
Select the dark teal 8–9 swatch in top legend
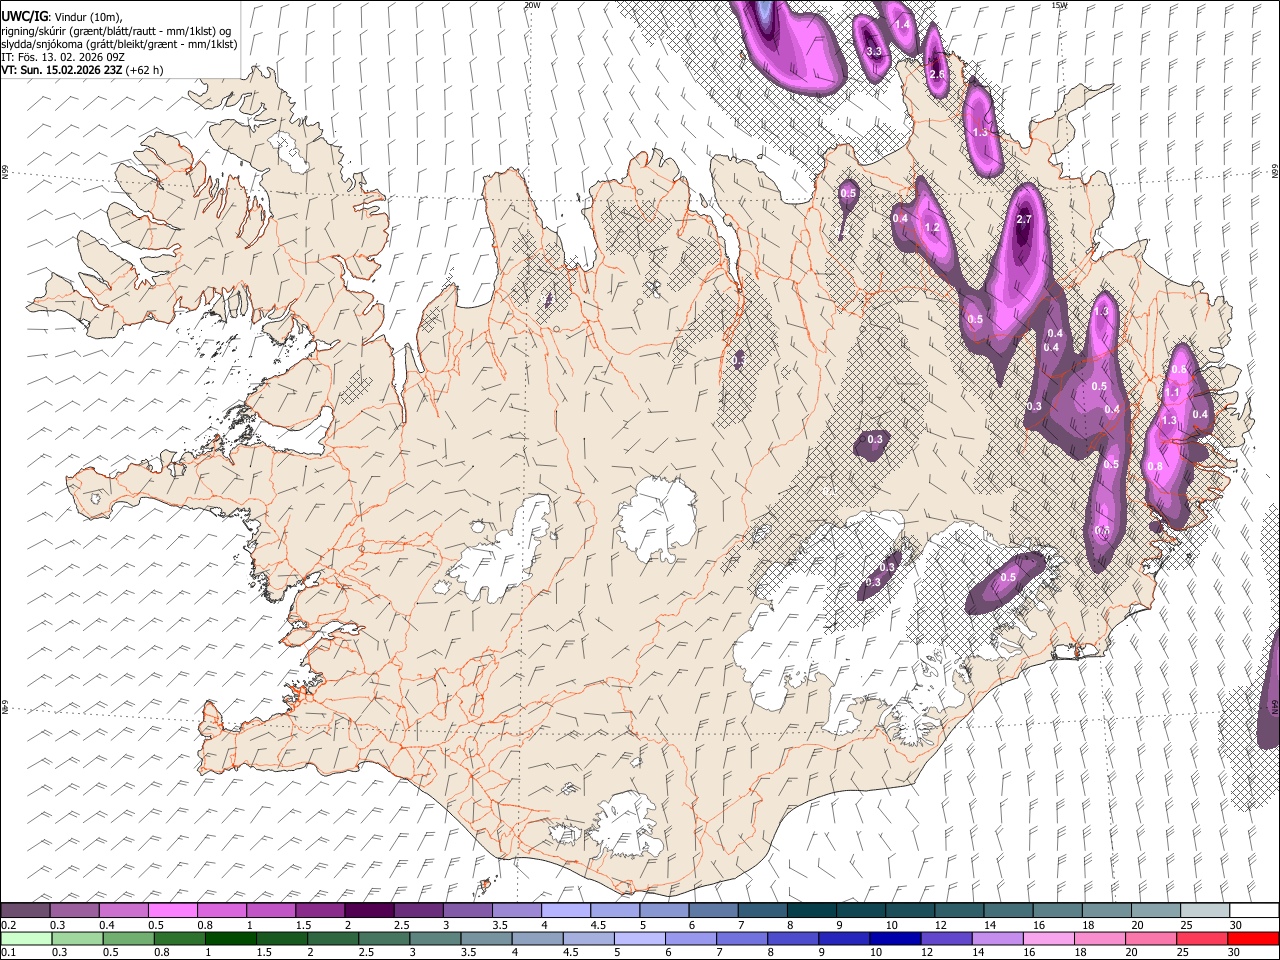pyautogui.click(x=812, y=911)
